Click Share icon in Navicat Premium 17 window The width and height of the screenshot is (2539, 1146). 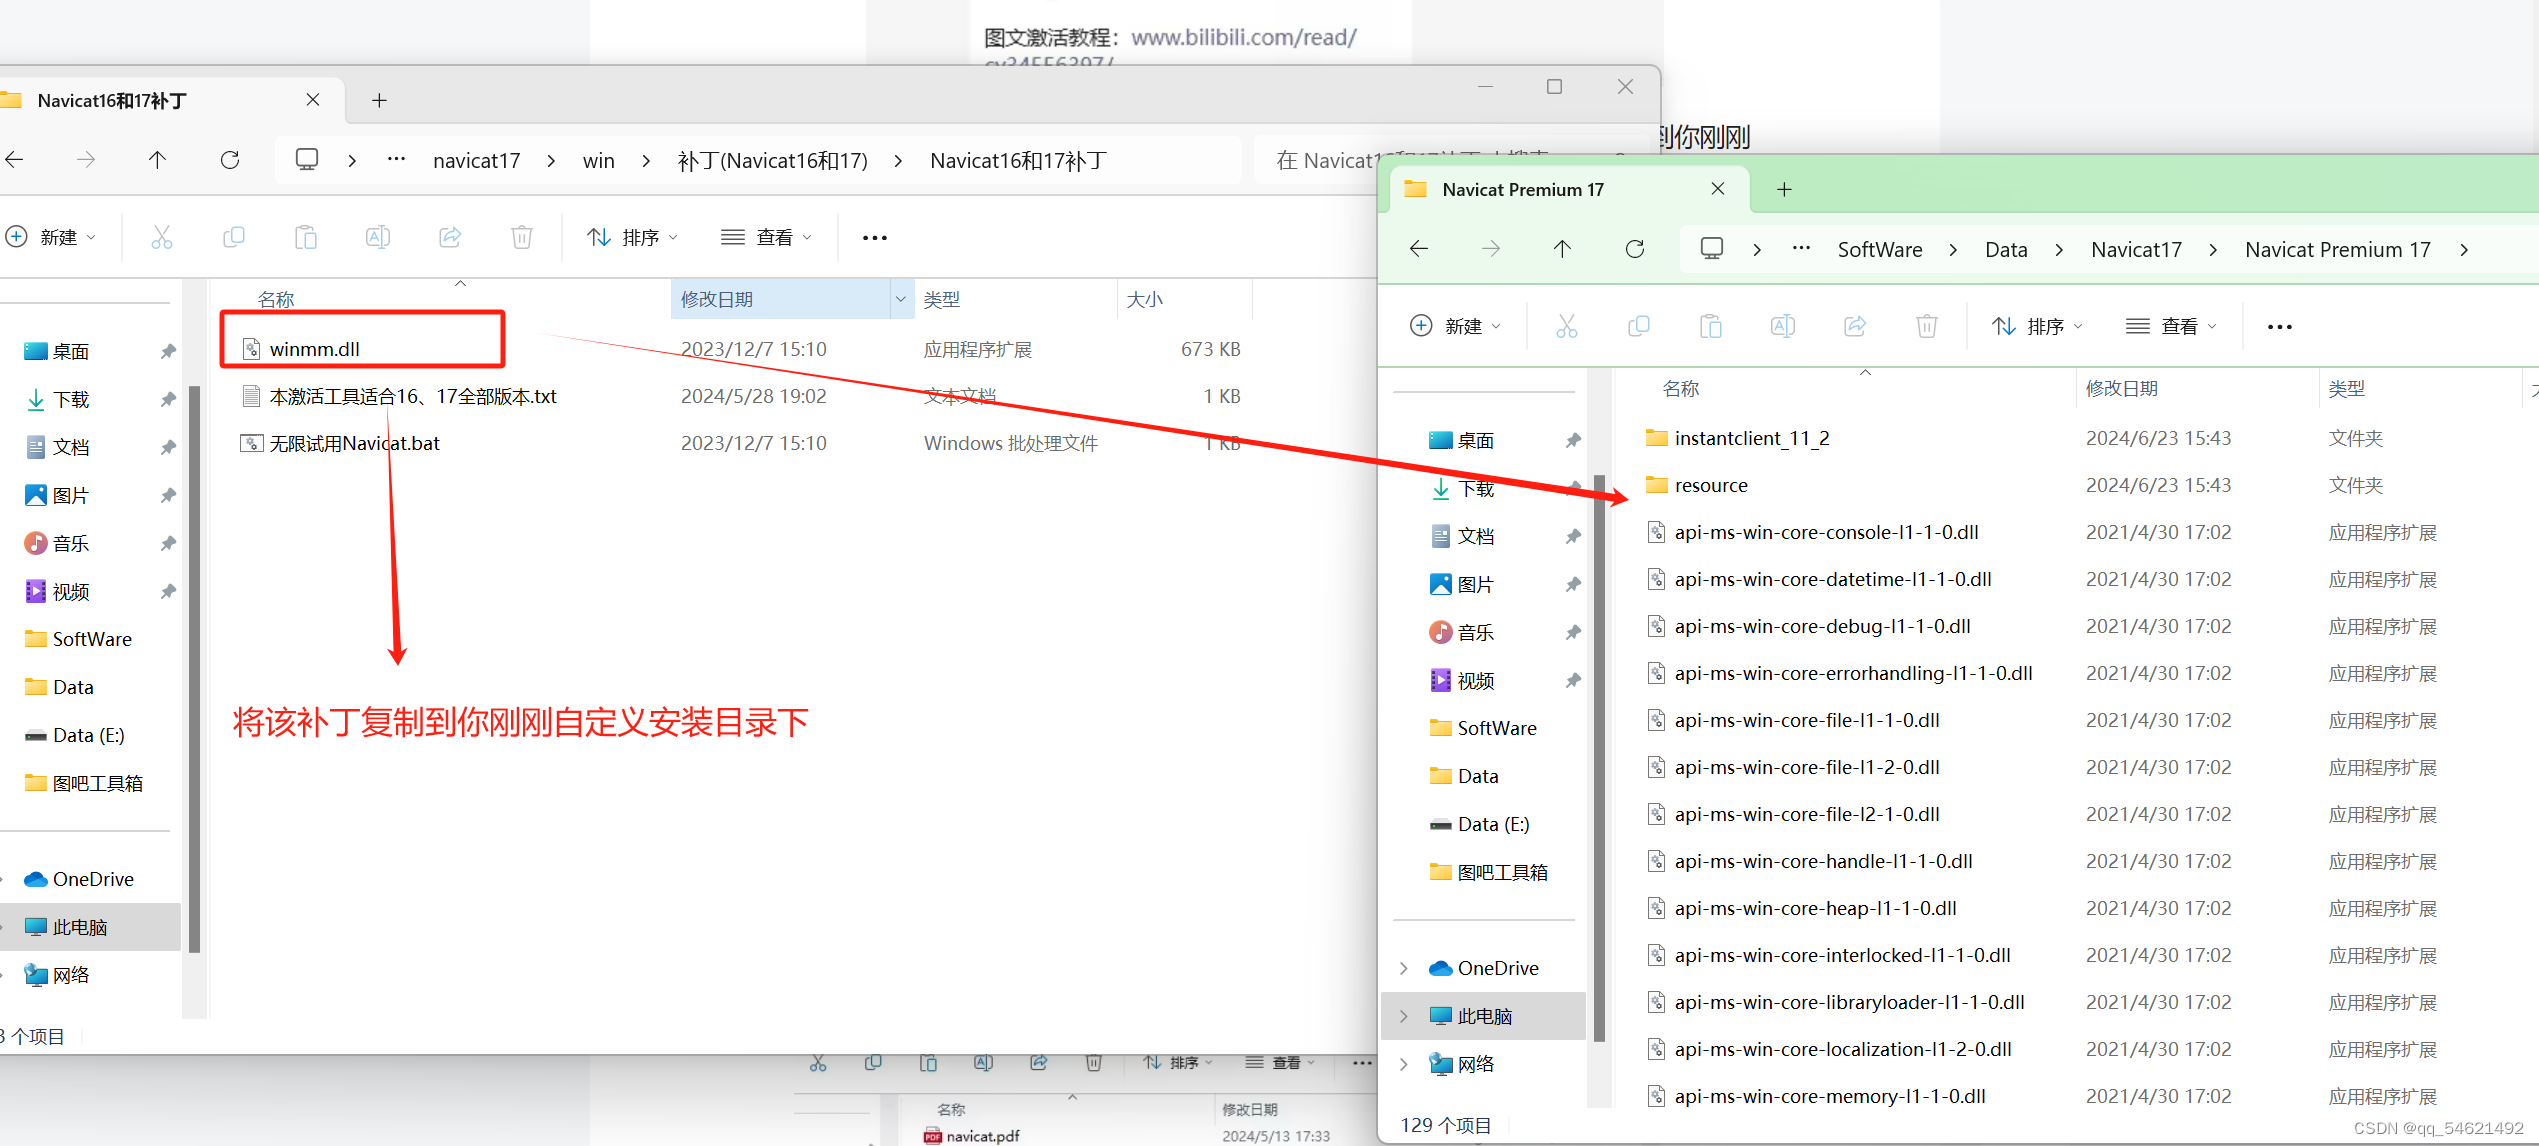1855,326
